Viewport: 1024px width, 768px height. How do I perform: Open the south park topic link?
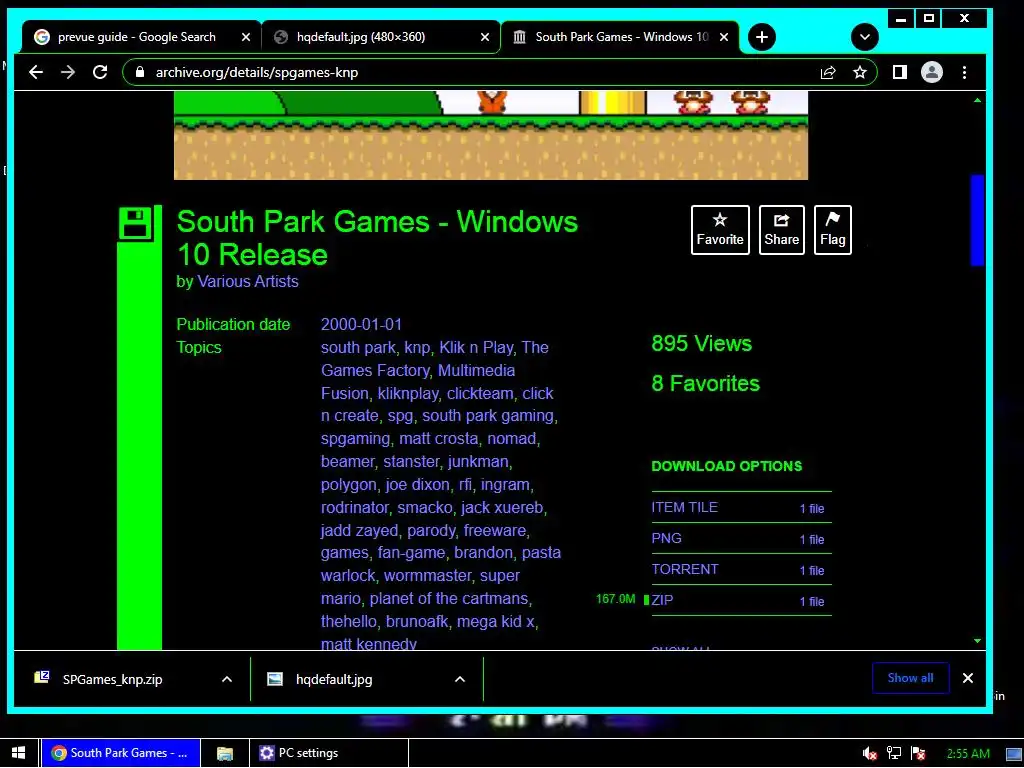[358, 347]
